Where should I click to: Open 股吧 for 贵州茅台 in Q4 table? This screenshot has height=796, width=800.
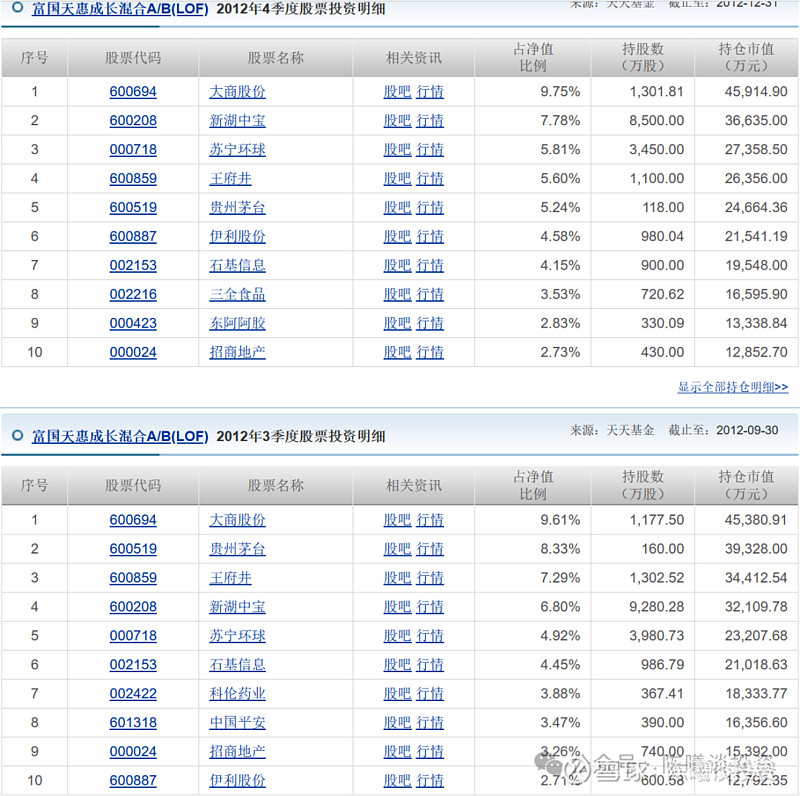(x=397, y=208)
